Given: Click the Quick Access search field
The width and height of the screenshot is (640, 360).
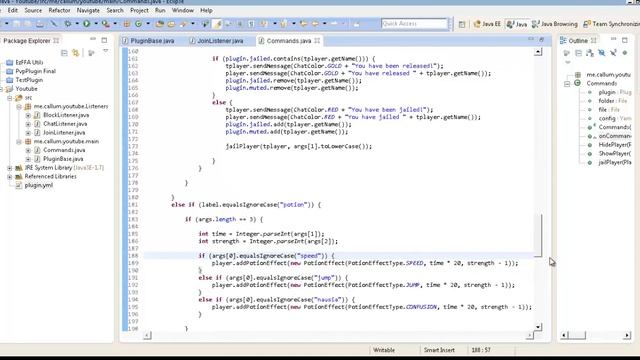Looking at the screenshot, I should (414, 24).
